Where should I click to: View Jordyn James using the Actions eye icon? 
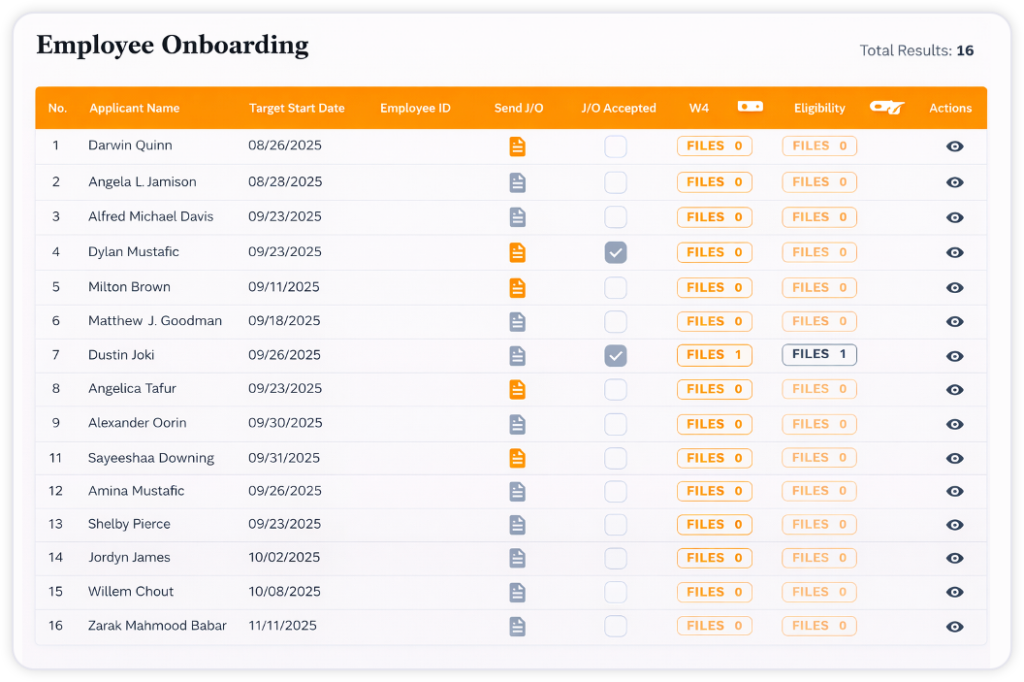click(x=954, y=557)
